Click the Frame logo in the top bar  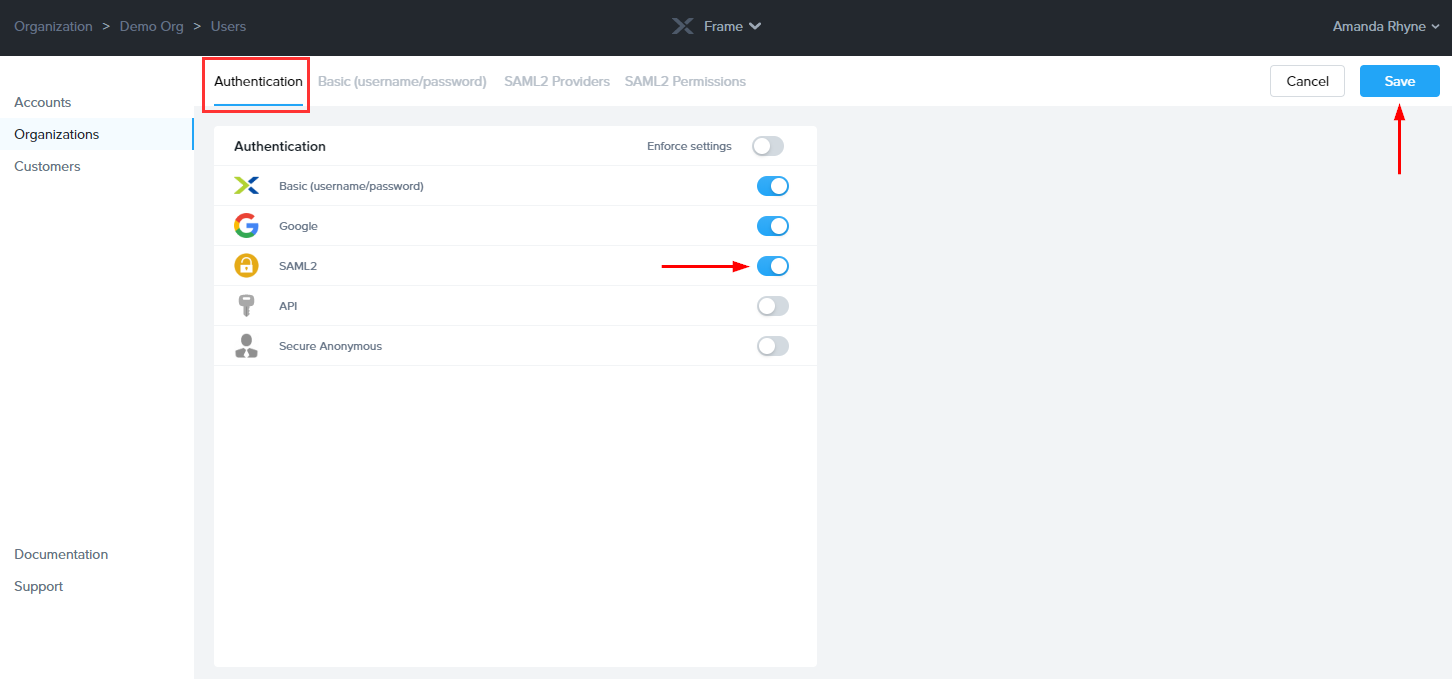coord(682,26)
